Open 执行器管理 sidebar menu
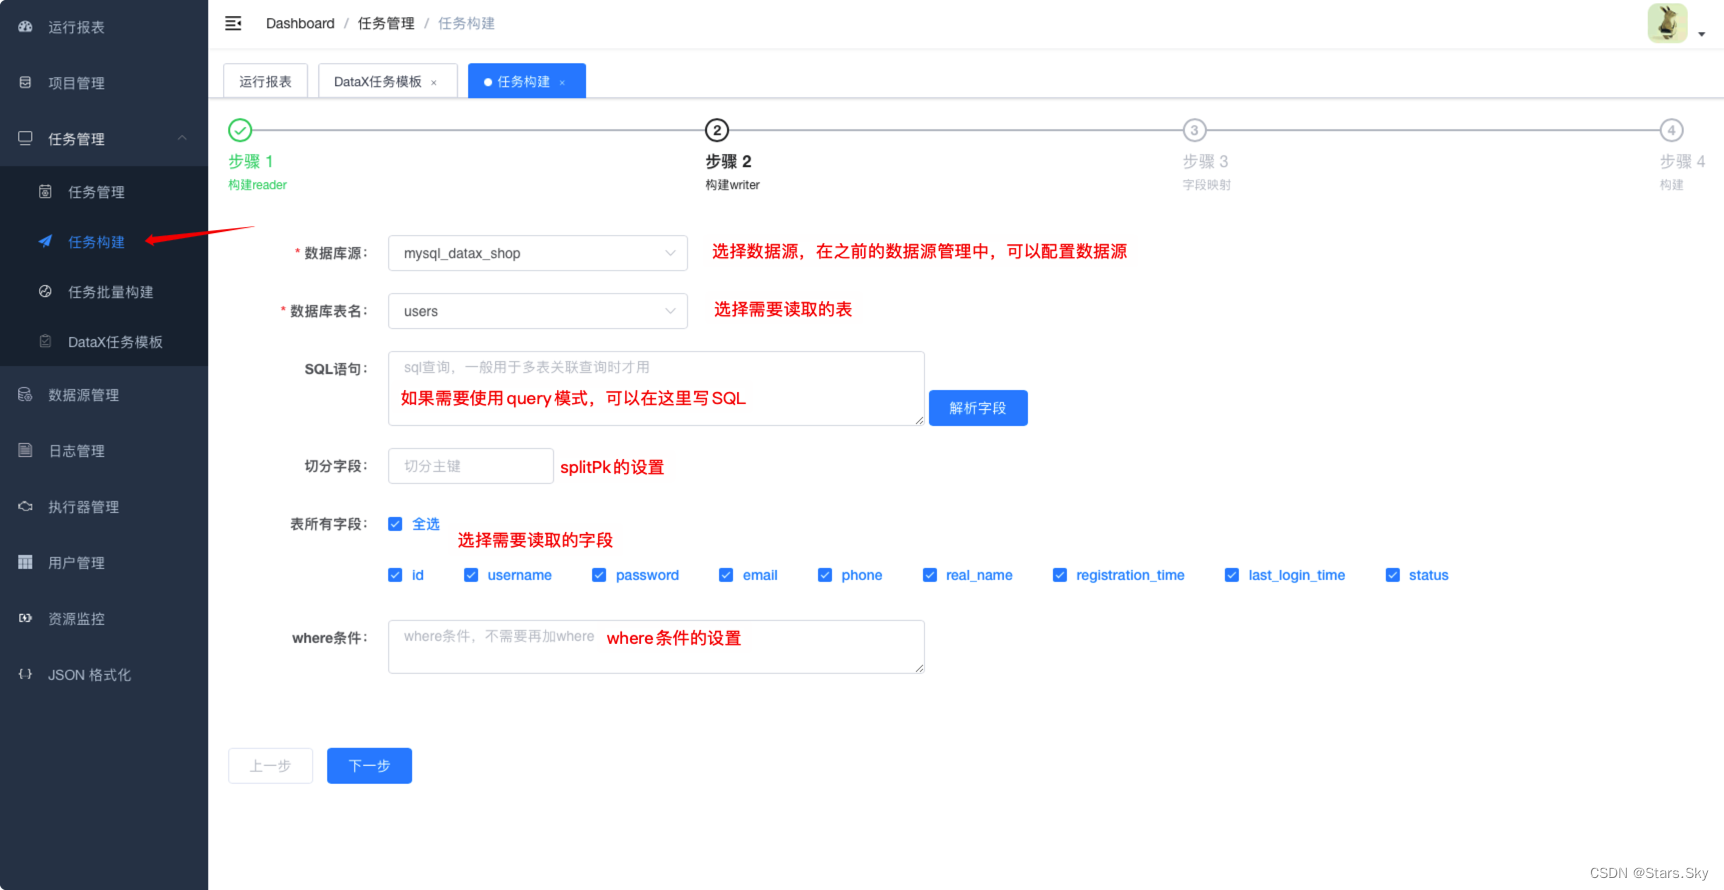The image size is (1724, 890). click(104, 507)
